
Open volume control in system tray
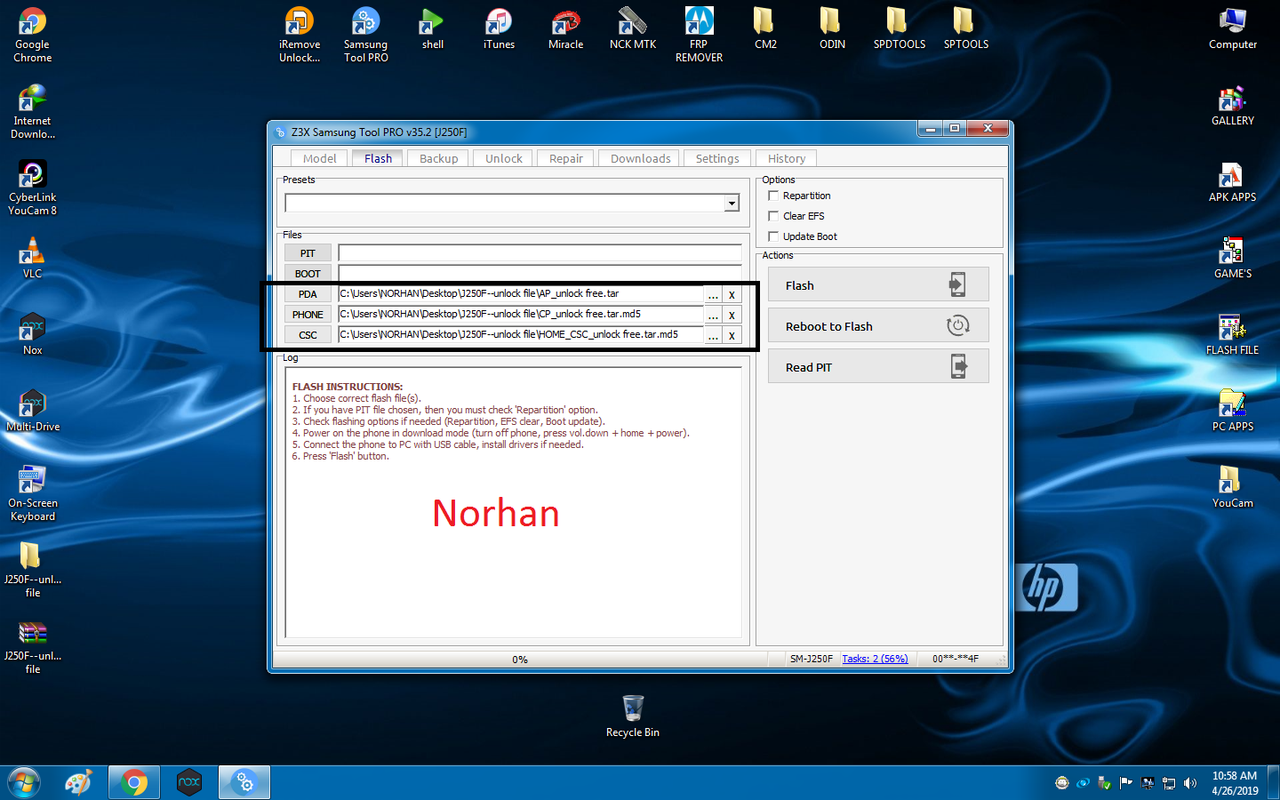pos(1190,782)
